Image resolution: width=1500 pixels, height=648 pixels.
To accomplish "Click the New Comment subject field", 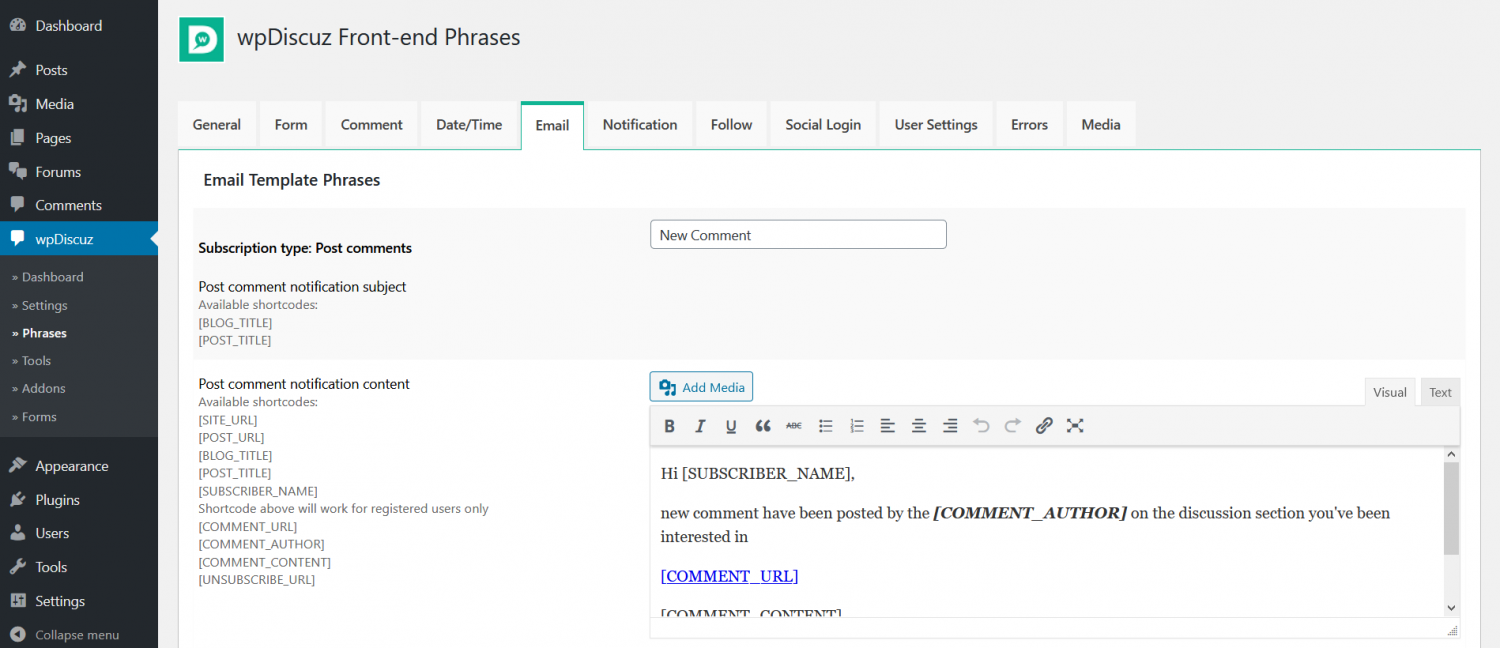I will 798,234.
